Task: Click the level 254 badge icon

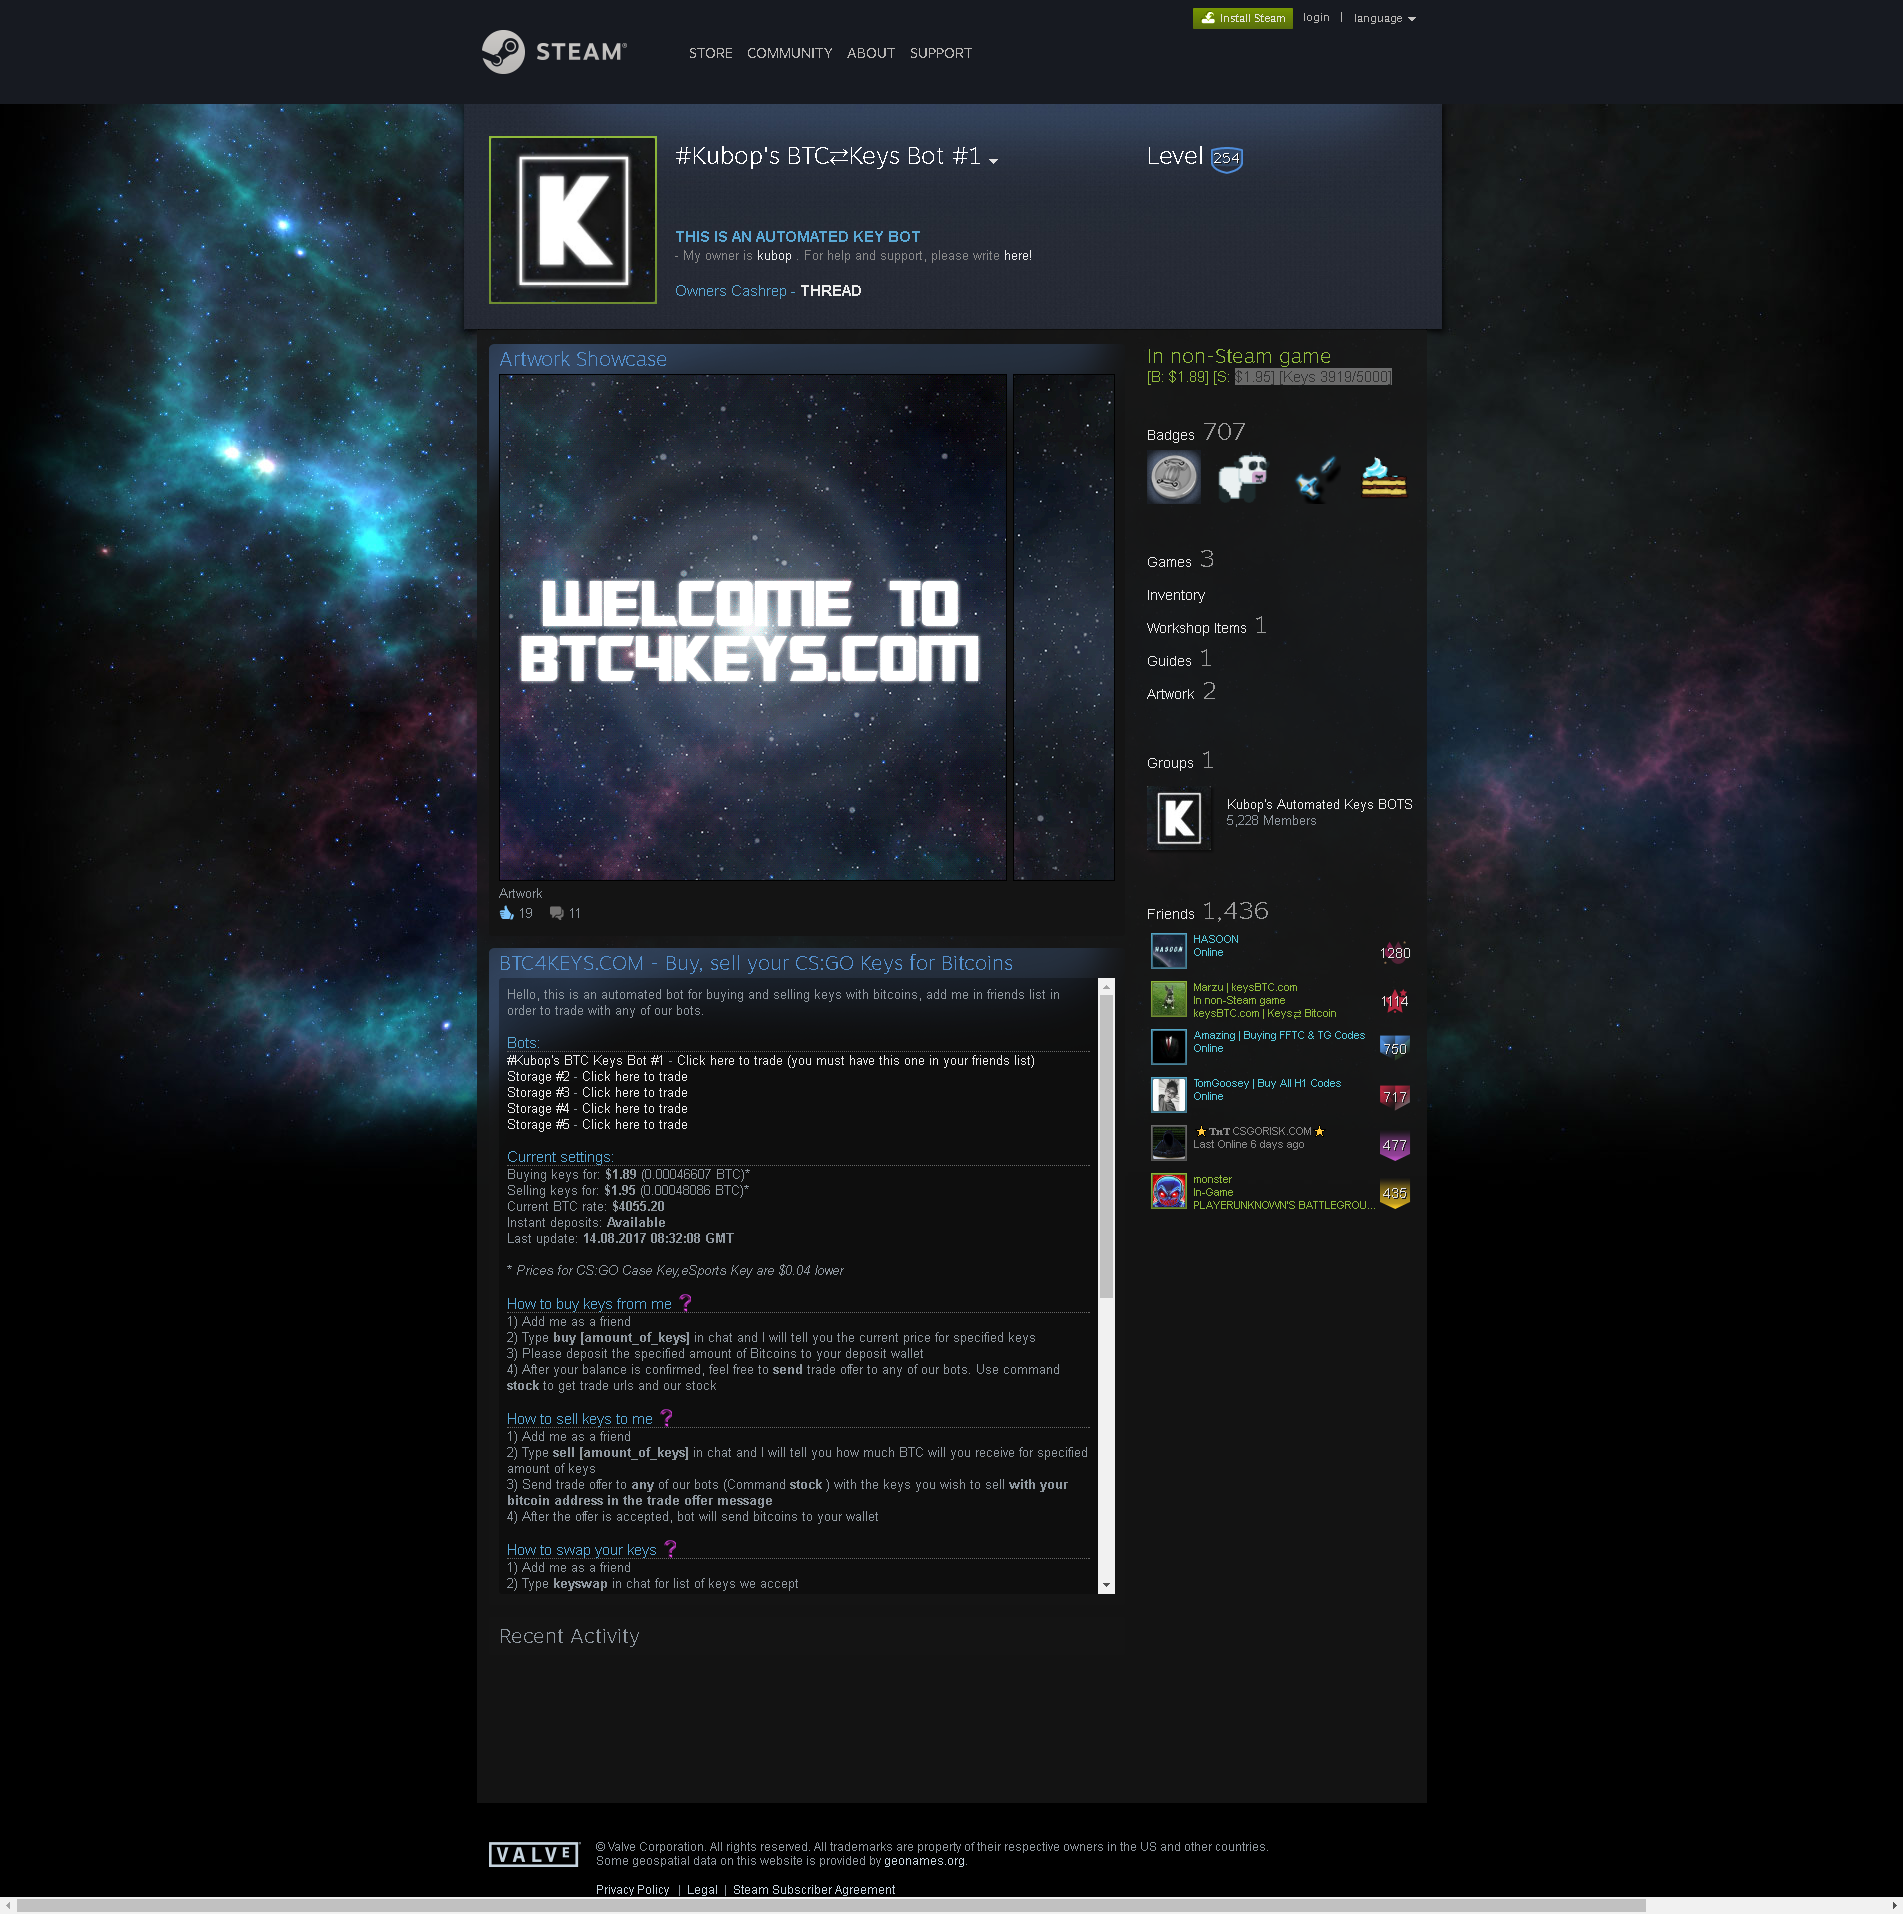Action: [1226, 158]
